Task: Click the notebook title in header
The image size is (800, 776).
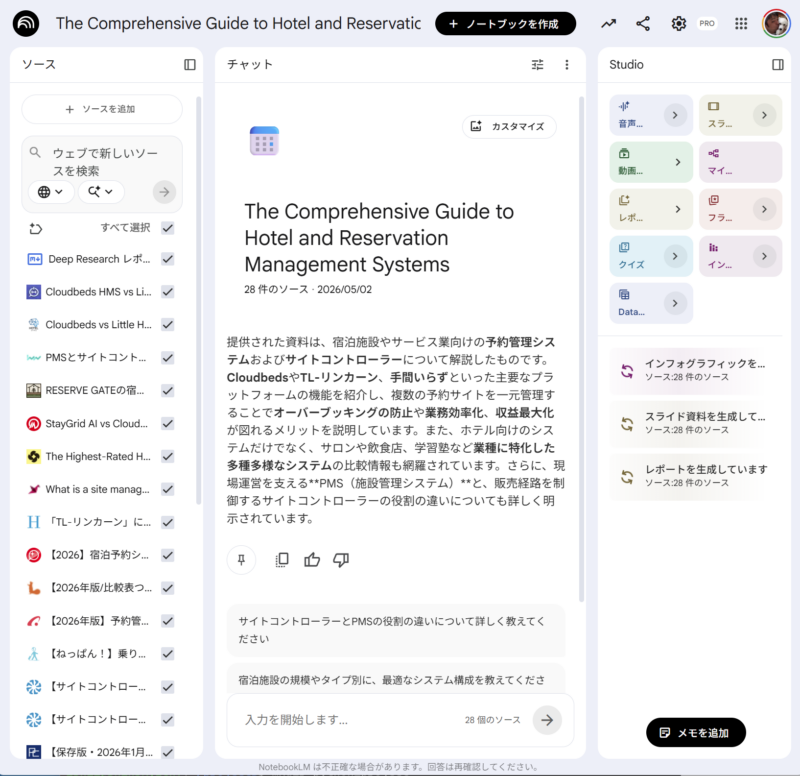Action: click(x=238, y=23)
